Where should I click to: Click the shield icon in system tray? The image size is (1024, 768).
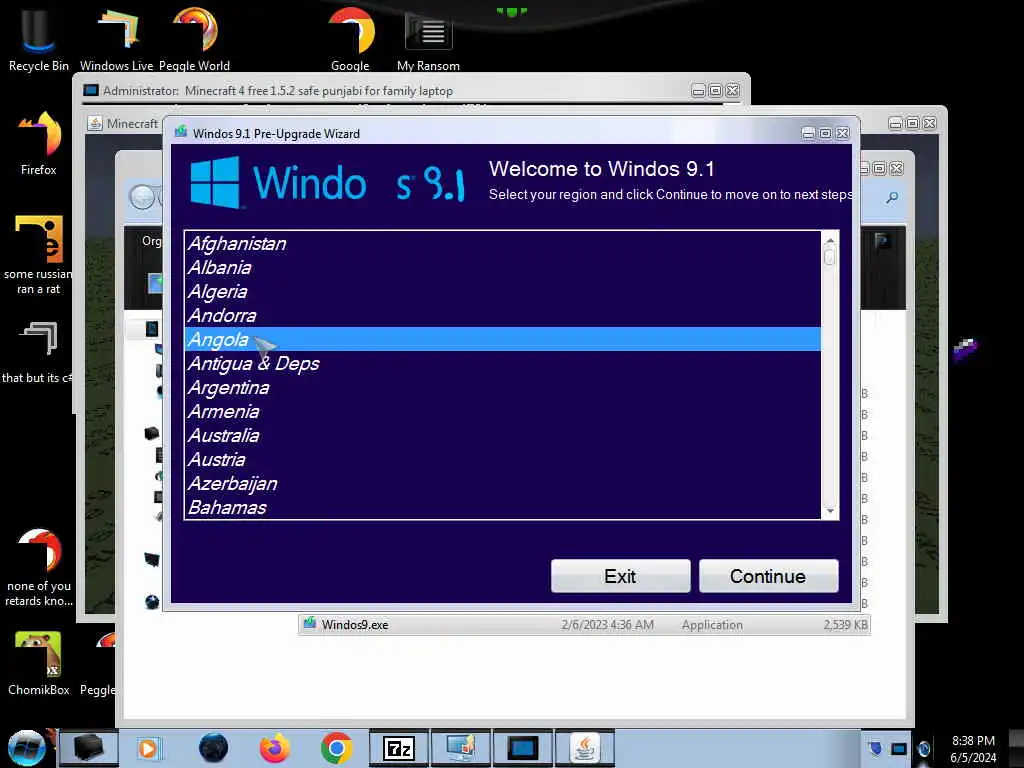click(875, 748)
